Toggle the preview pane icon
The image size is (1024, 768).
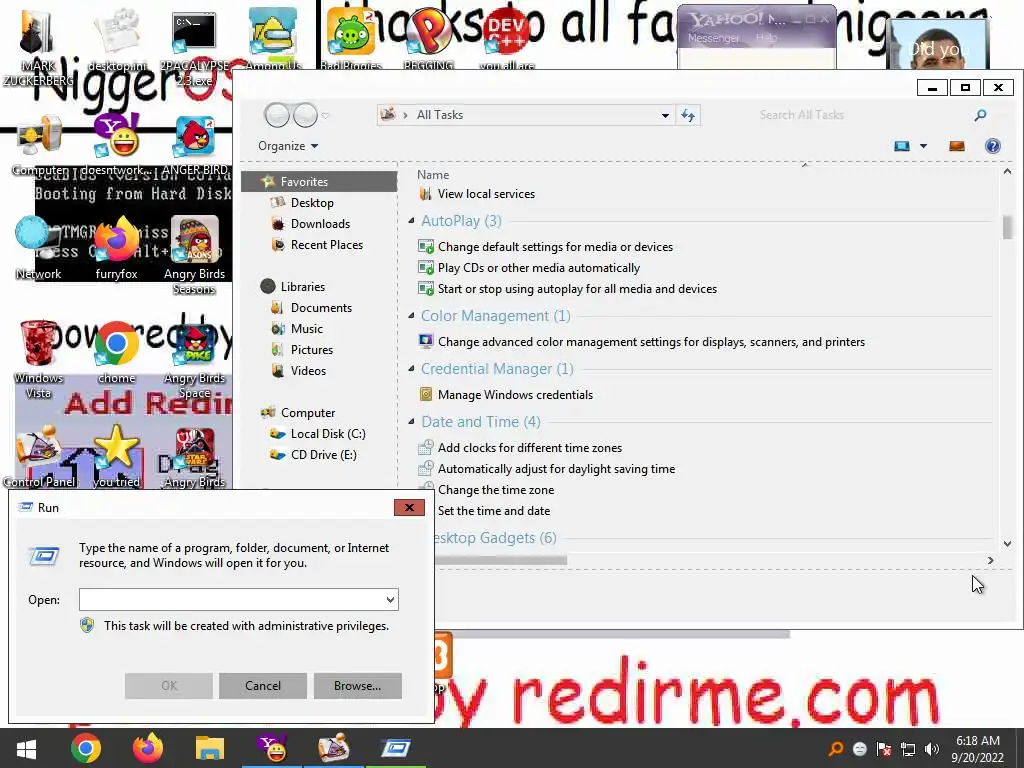(x=957, y=146)
